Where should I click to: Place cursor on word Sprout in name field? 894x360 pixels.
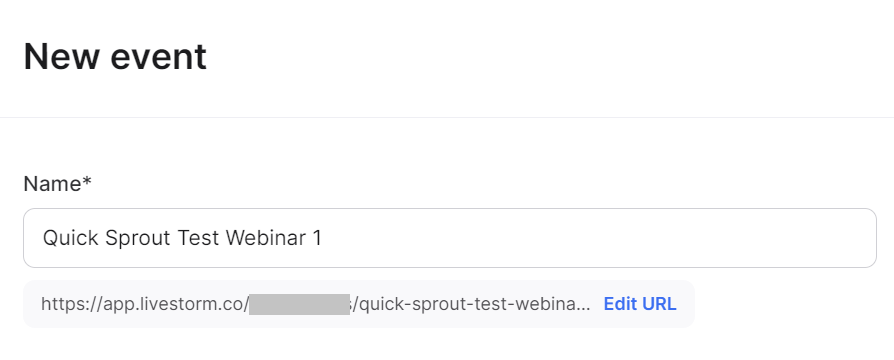pos(139,238)
